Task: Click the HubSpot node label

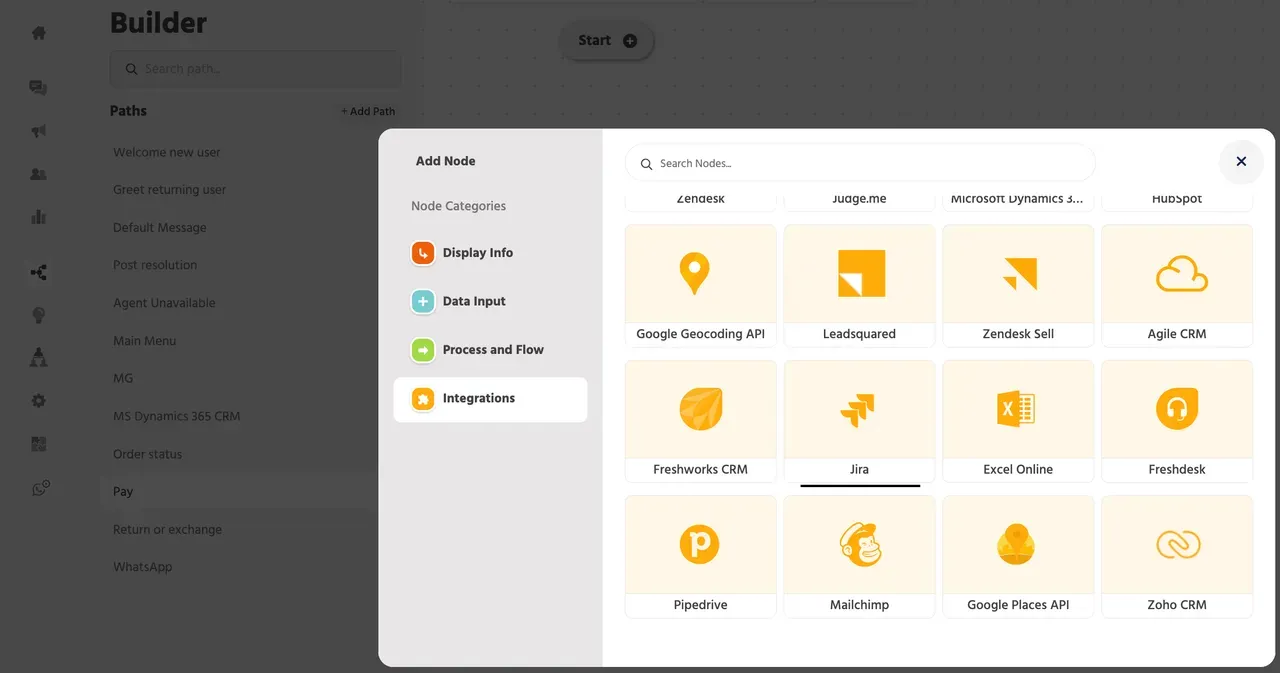Action: click(x=1177, y=199)
